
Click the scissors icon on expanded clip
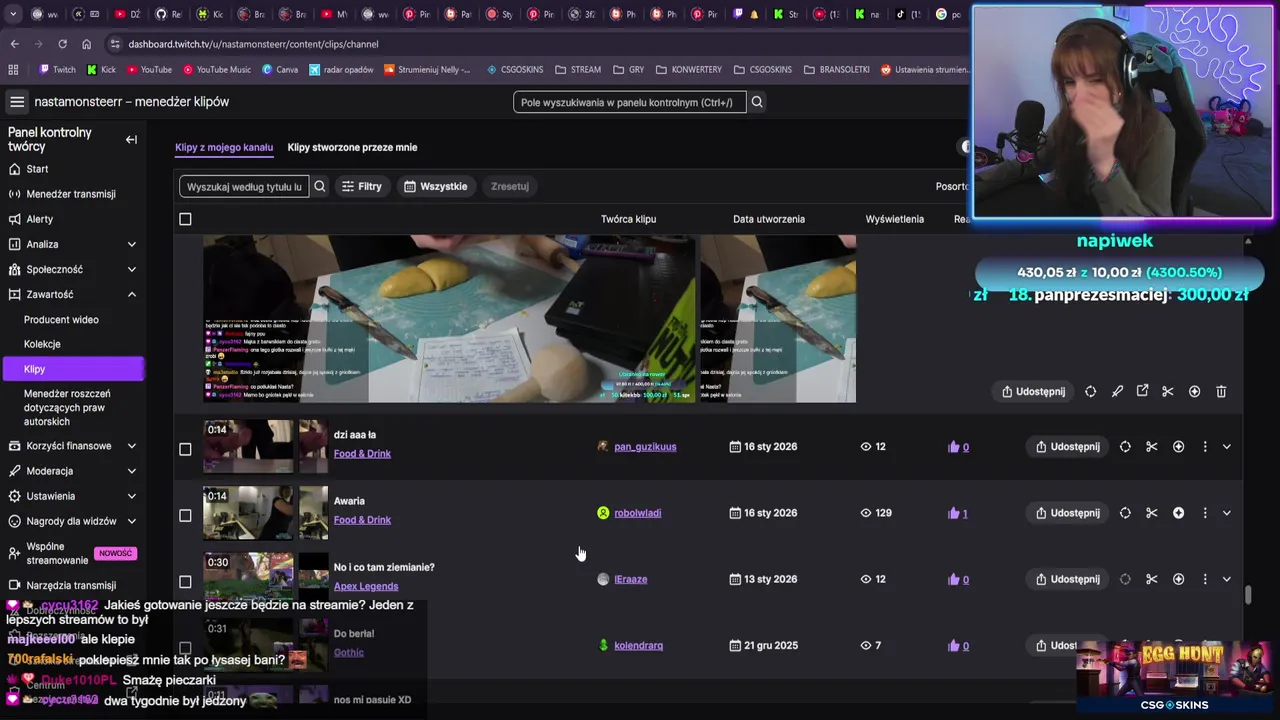click(x=1168, y=392)
